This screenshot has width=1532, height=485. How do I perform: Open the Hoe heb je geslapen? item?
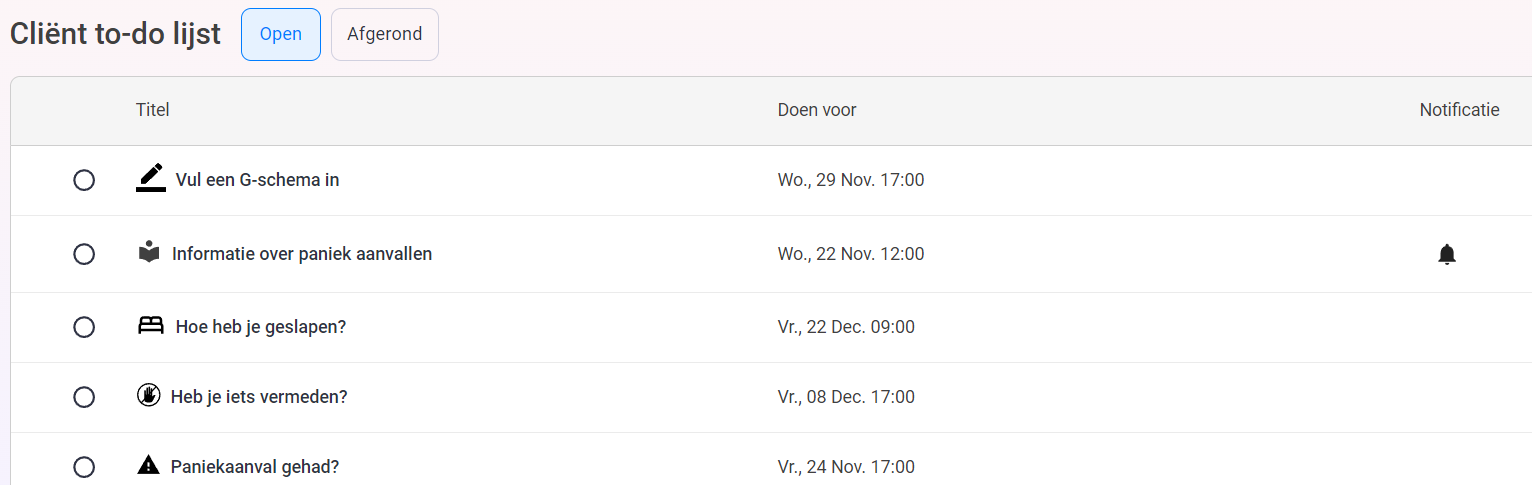[x=261, y=327]
